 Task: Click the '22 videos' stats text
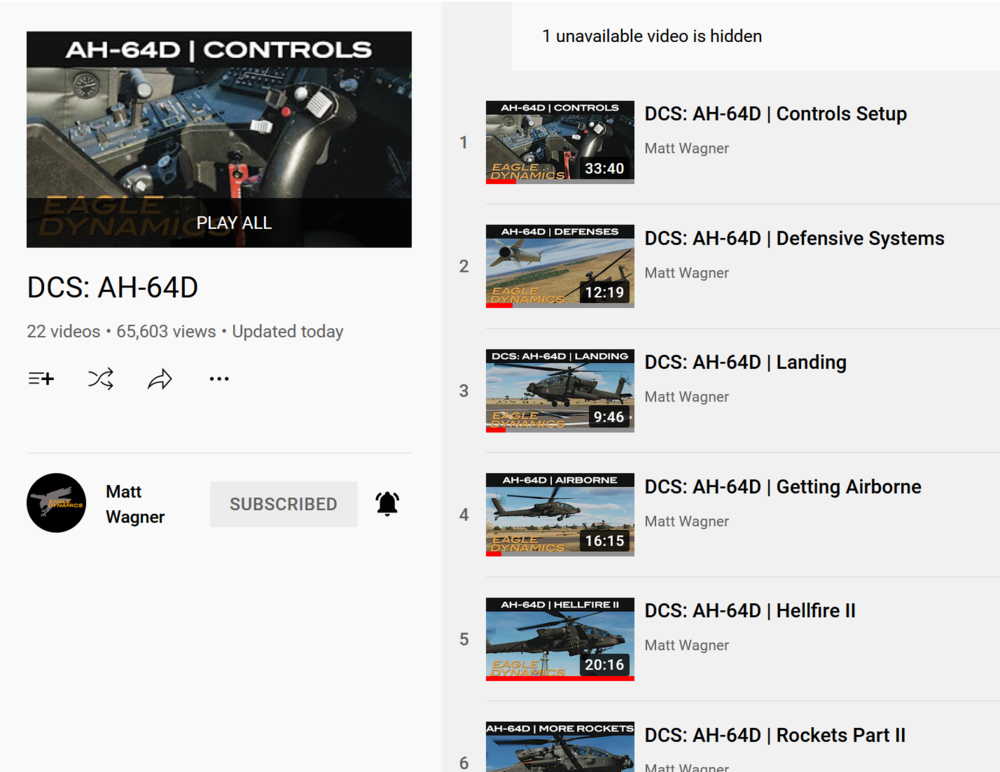pos(63,332)
